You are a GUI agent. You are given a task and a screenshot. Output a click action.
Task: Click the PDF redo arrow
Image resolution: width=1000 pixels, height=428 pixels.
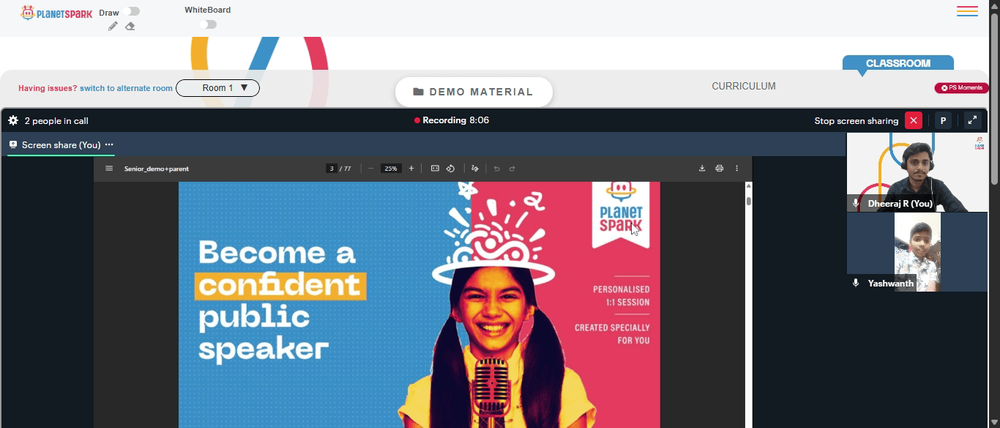[511, 168]
